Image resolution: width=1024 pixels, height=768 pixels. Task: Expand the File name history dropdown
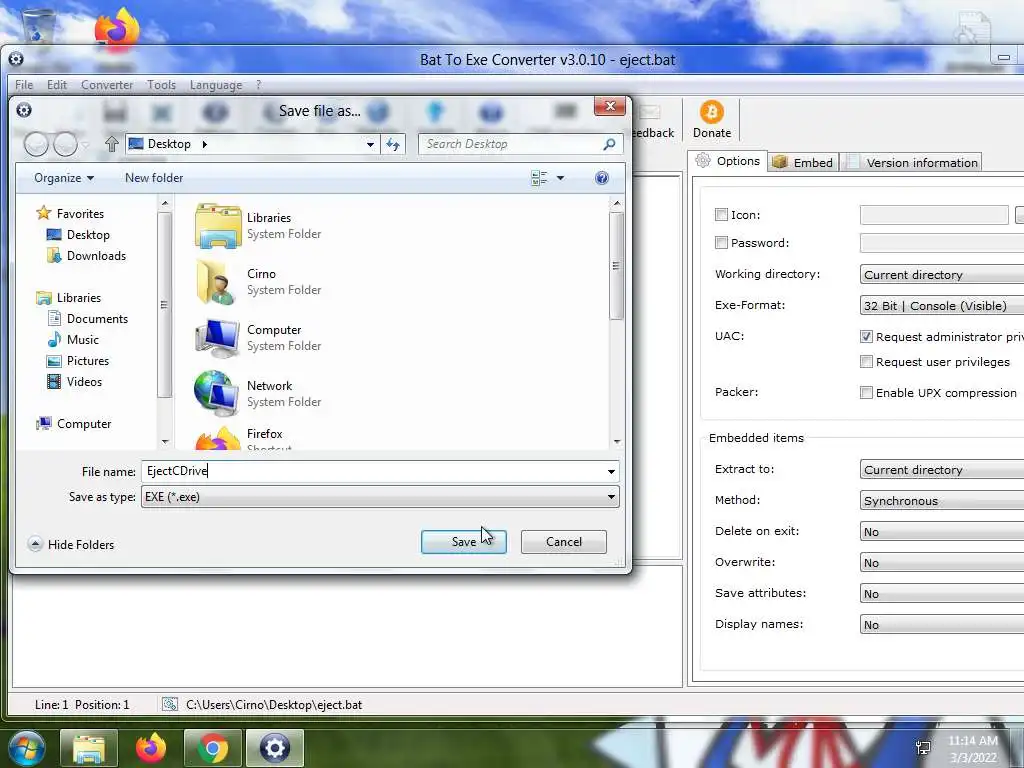click(611, 472)
